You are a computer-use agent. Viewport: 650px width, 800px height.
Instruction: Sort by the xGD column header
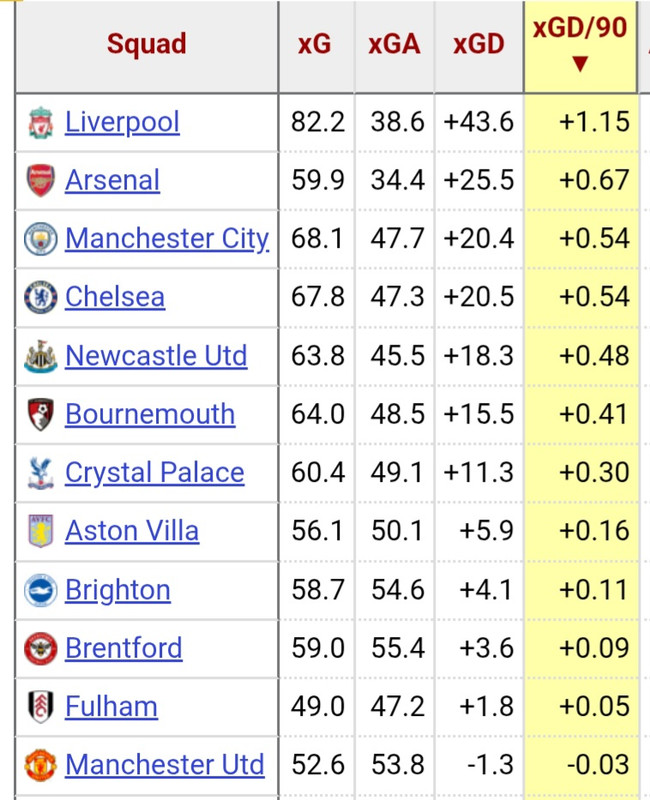pyautogui.click(x=479, y=45)
